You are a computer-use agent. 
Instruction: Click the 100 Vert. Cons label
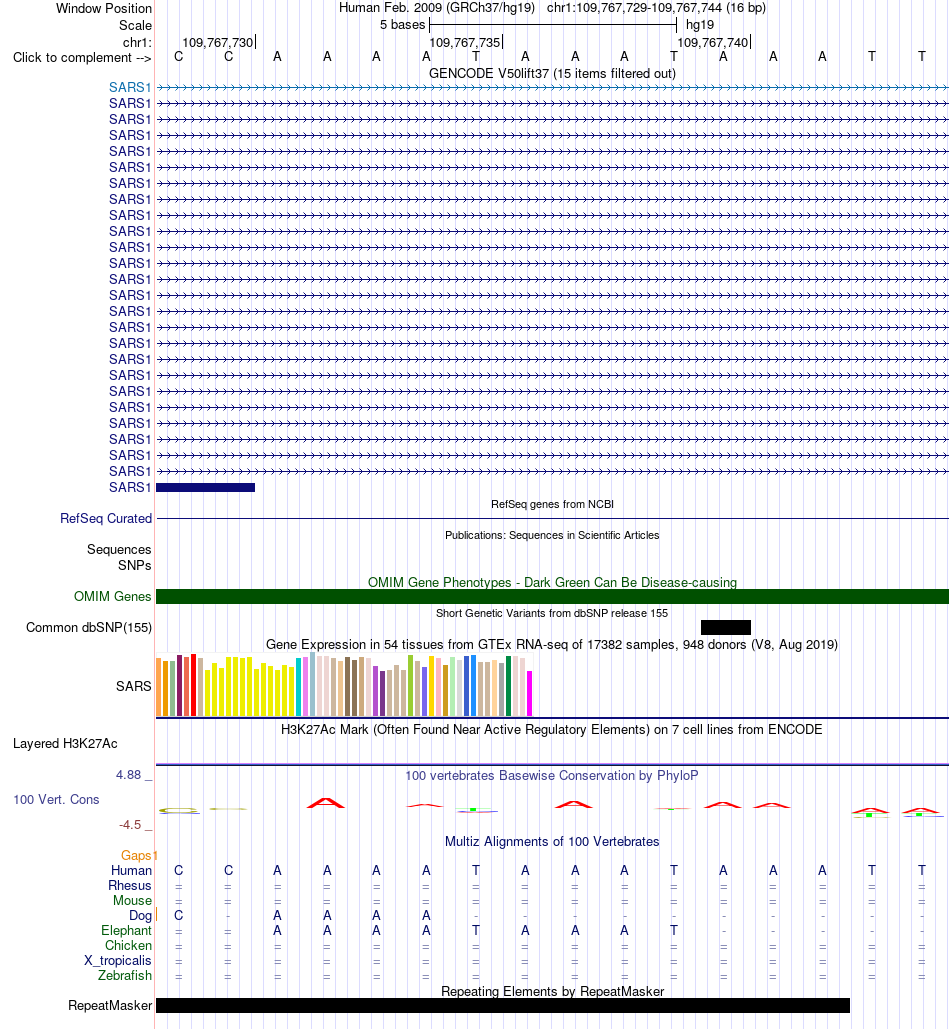pyautogui.click(x=56, y=799)
